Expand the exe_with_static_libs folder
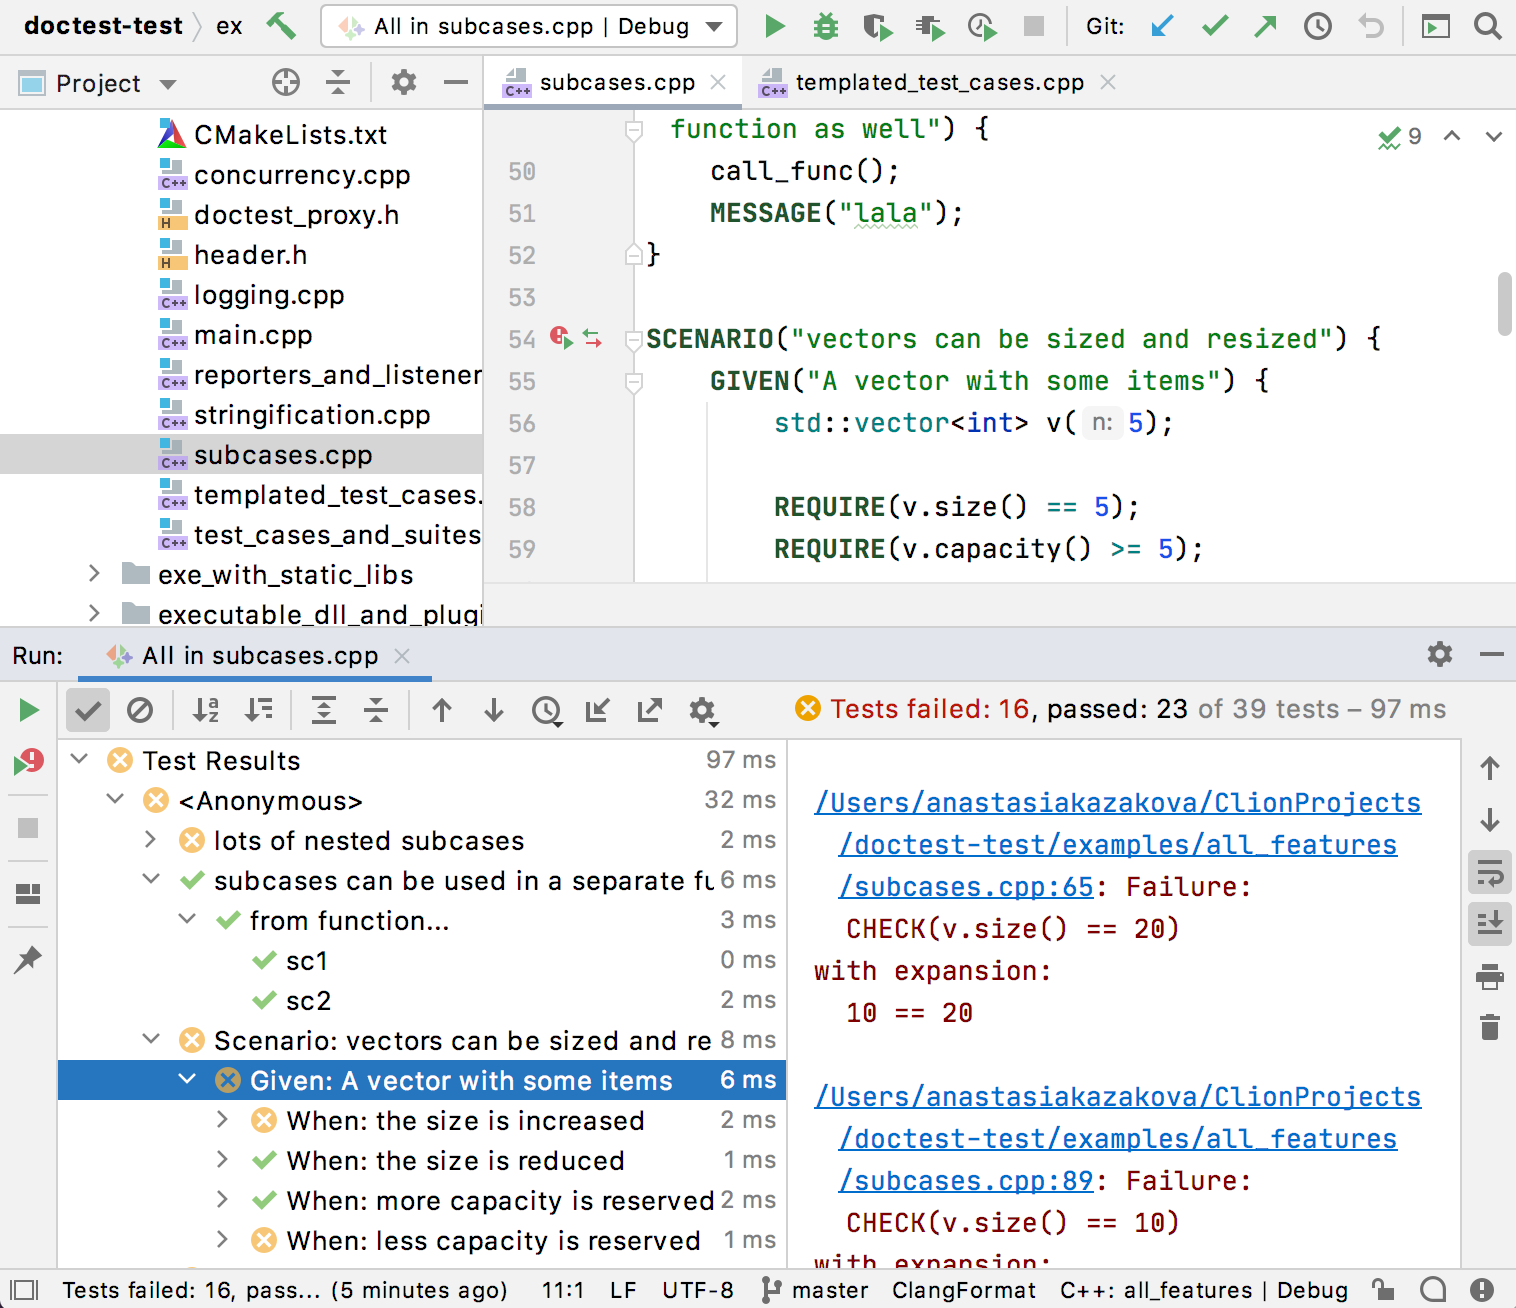Image resolution: width=1516 pixels, height=1308 pixels. pyautogui.click(x=94, y=574)
